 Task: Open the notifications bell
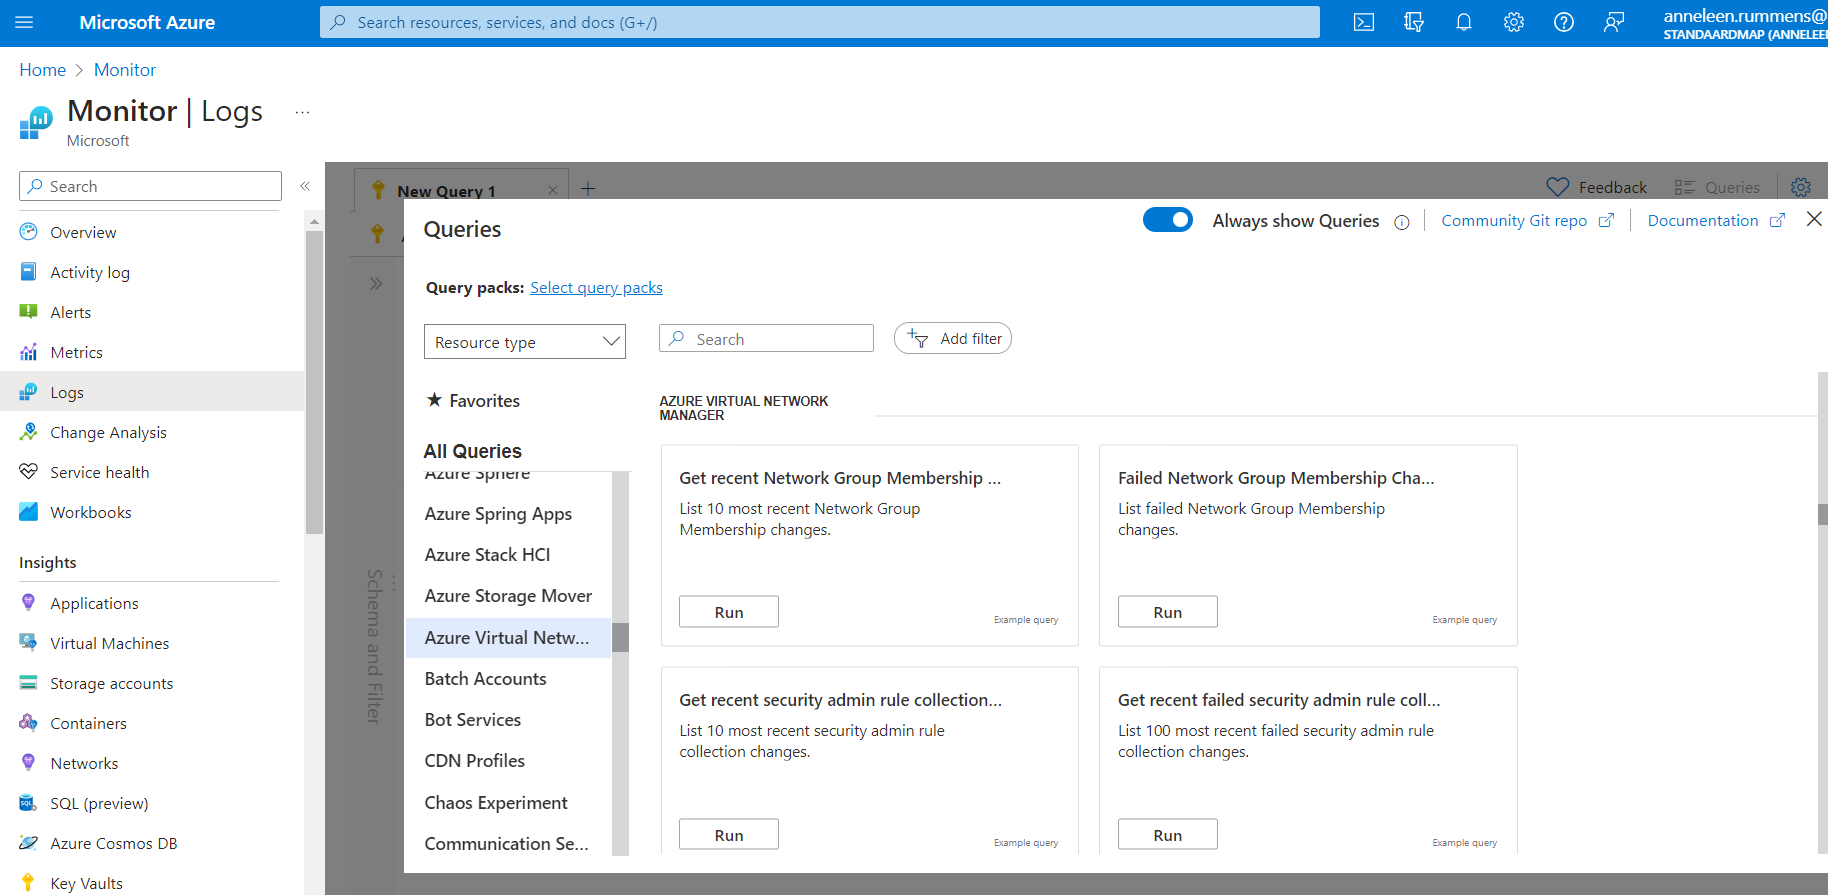(1464, 22)
